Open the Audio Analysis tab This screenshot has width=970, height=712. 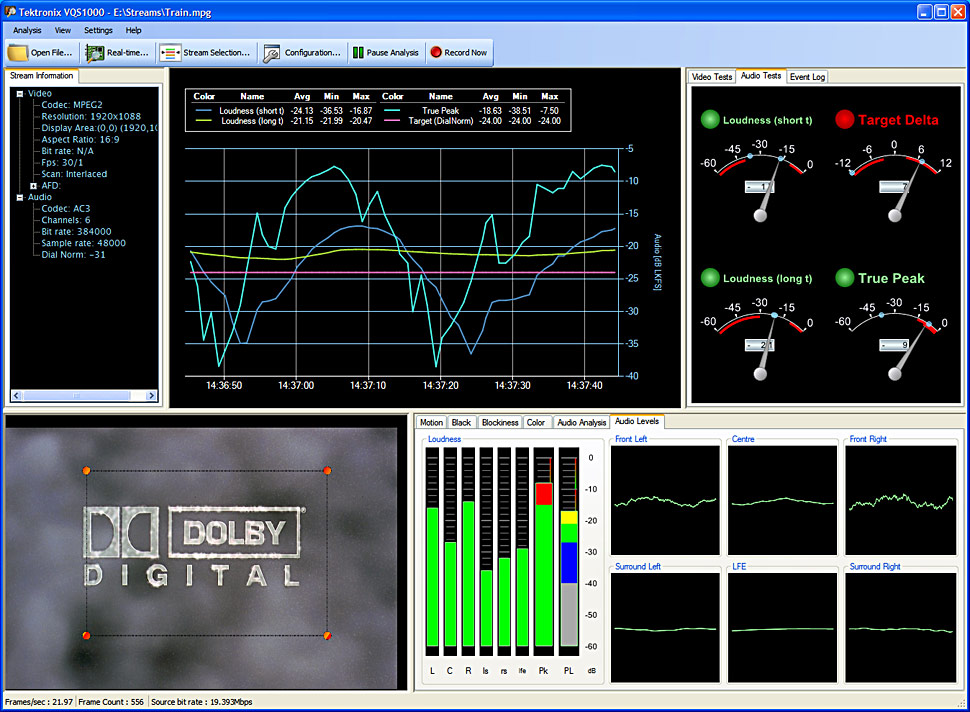581,422
